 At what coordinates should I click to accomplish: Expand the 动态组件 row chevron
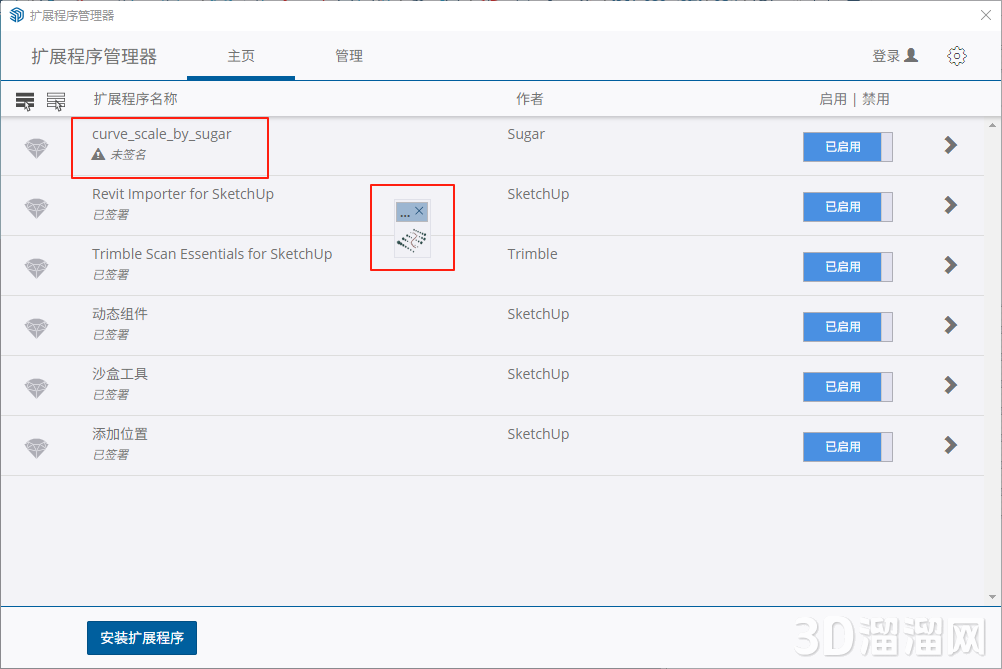[x=951, y=325]
